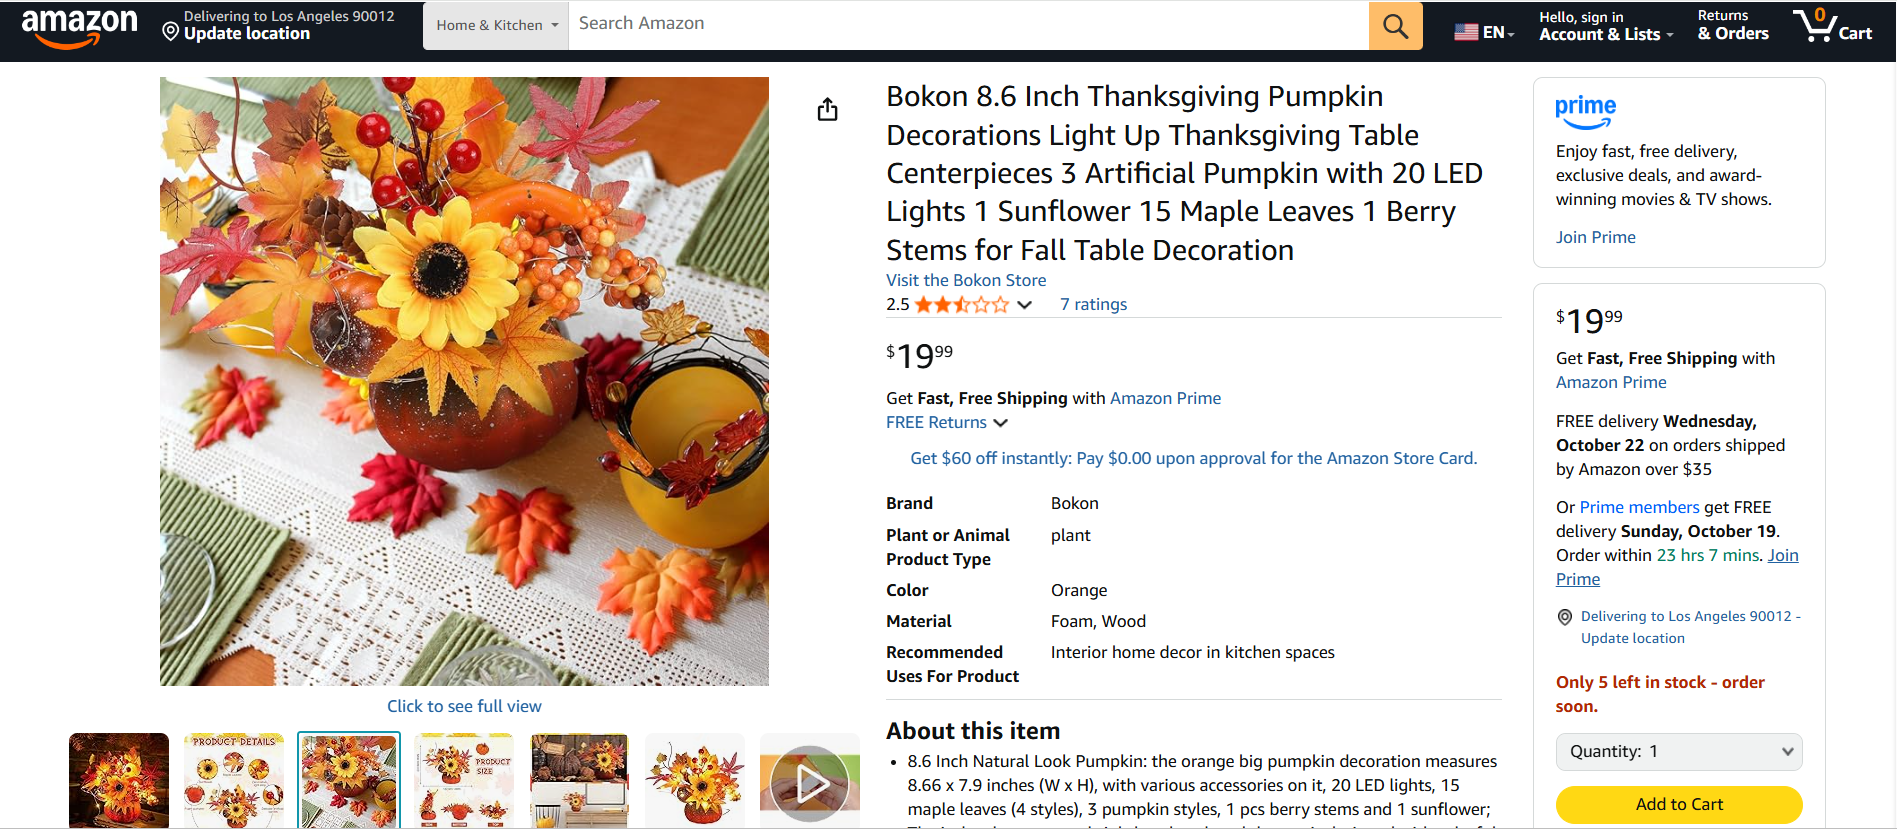The width and height of the screenshot is (1897, 829).
Task: Expand the Quantity dropdown
Action: pos(1678,752)
